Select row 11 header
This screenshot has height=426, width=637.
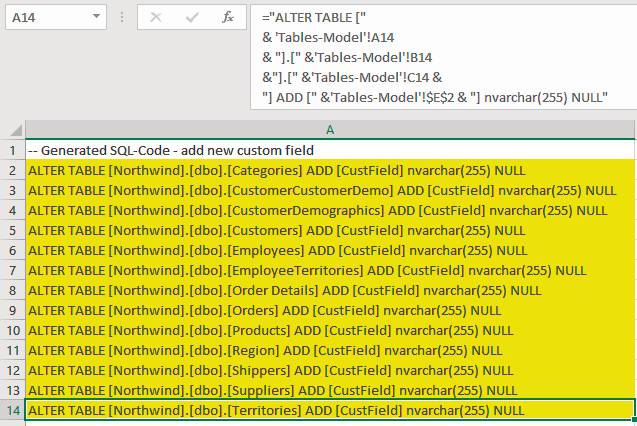tap(13, 350)
